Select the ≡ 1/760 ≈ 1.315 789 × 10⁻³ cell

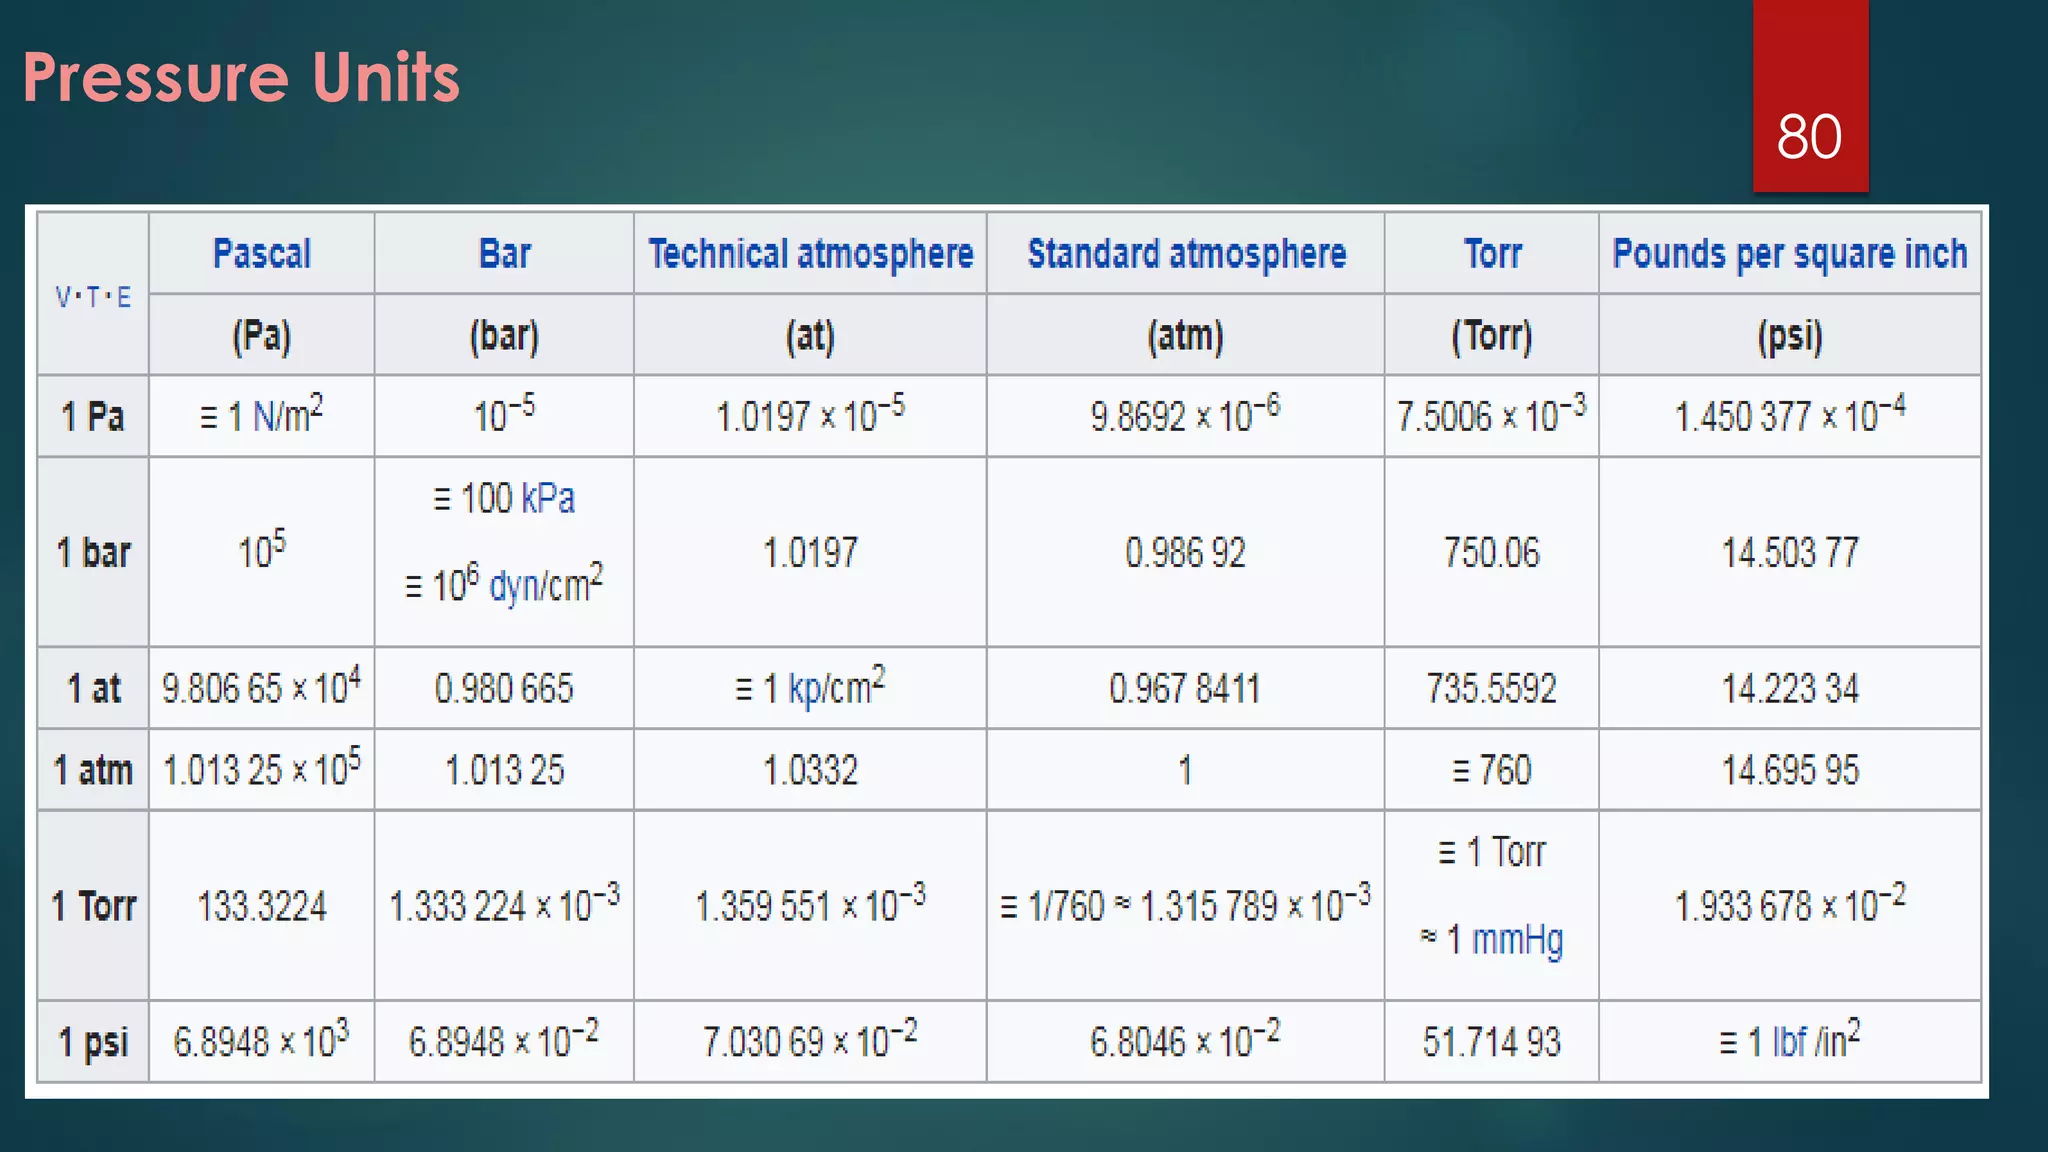1186,904
